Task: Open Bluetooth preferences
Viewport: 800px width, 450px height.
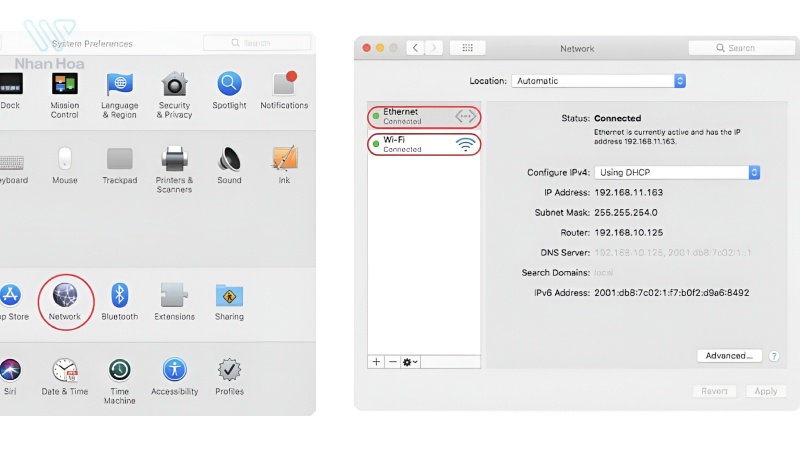Action: (120, 302)
